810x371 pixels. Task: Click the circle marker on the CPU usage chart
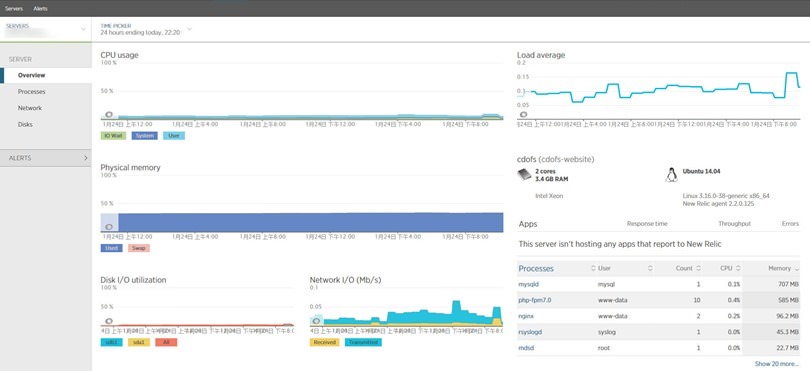[108, 115]
